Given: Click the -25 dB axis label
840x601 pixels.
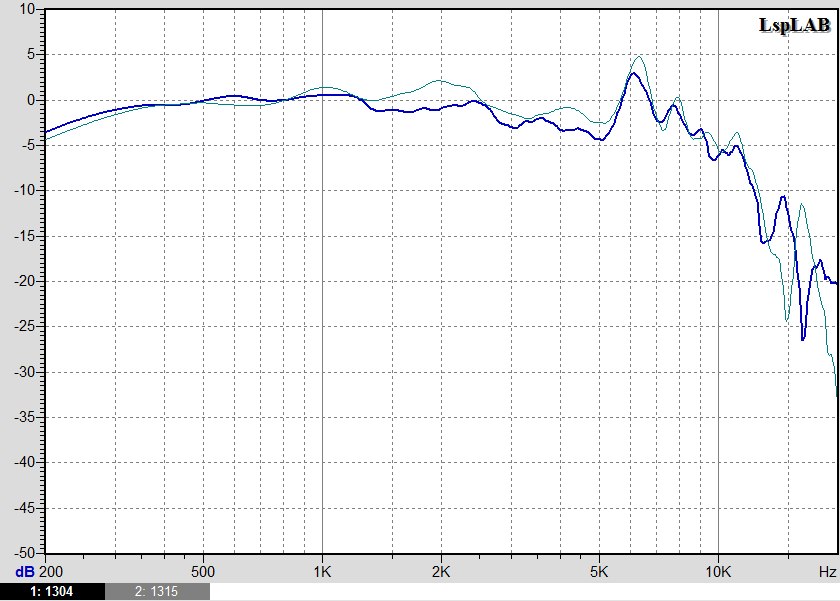Looking at the screenshot, I should pos(25,326).
